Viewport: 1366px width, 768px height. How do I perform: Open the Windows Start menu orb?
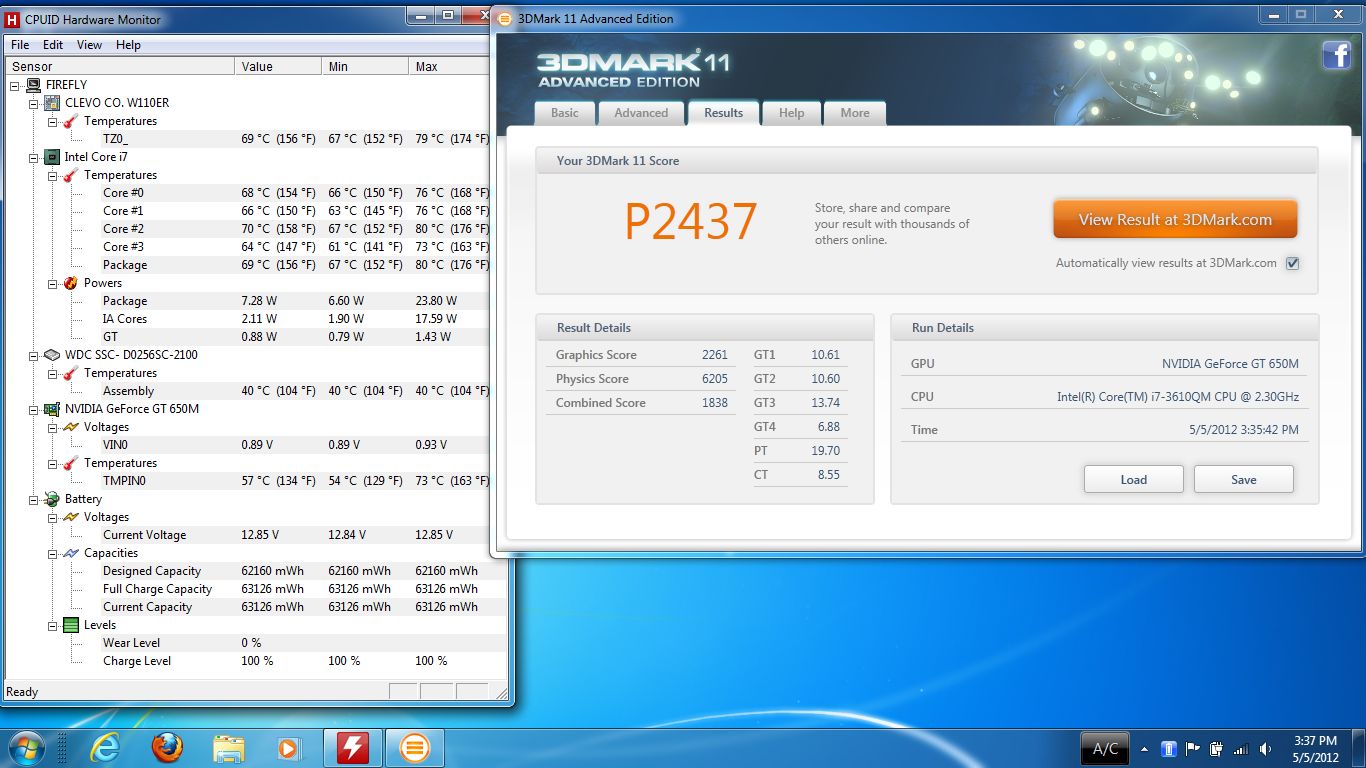(25, 748)
